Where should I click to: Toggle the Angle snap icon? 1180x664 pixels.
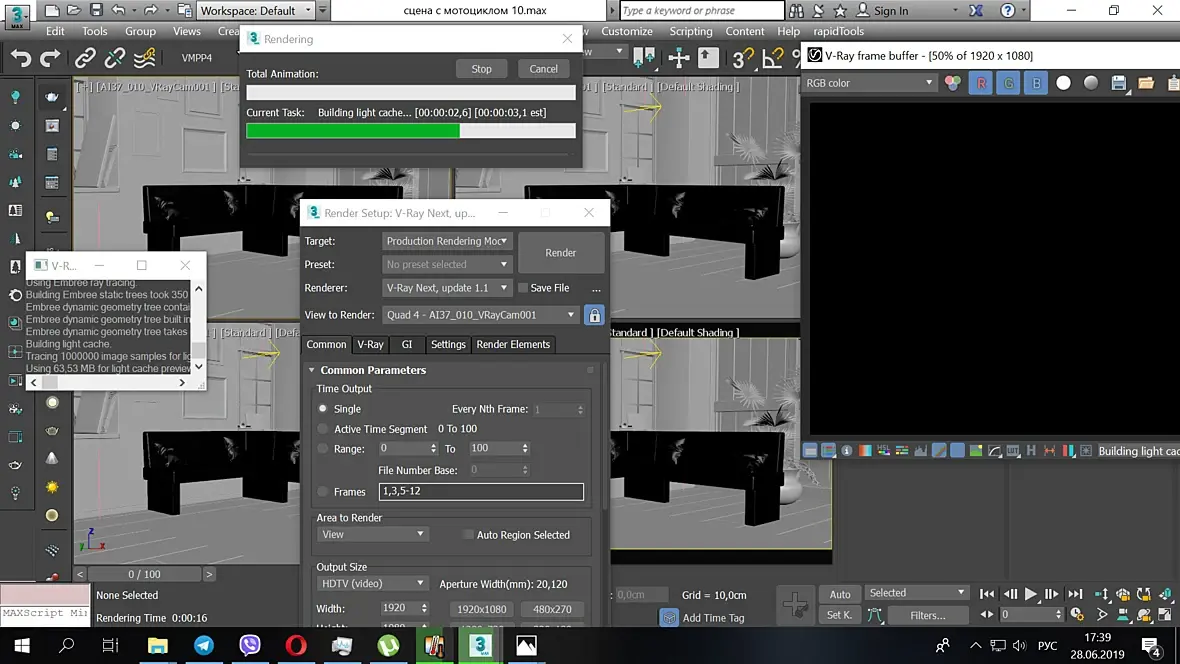772,58
